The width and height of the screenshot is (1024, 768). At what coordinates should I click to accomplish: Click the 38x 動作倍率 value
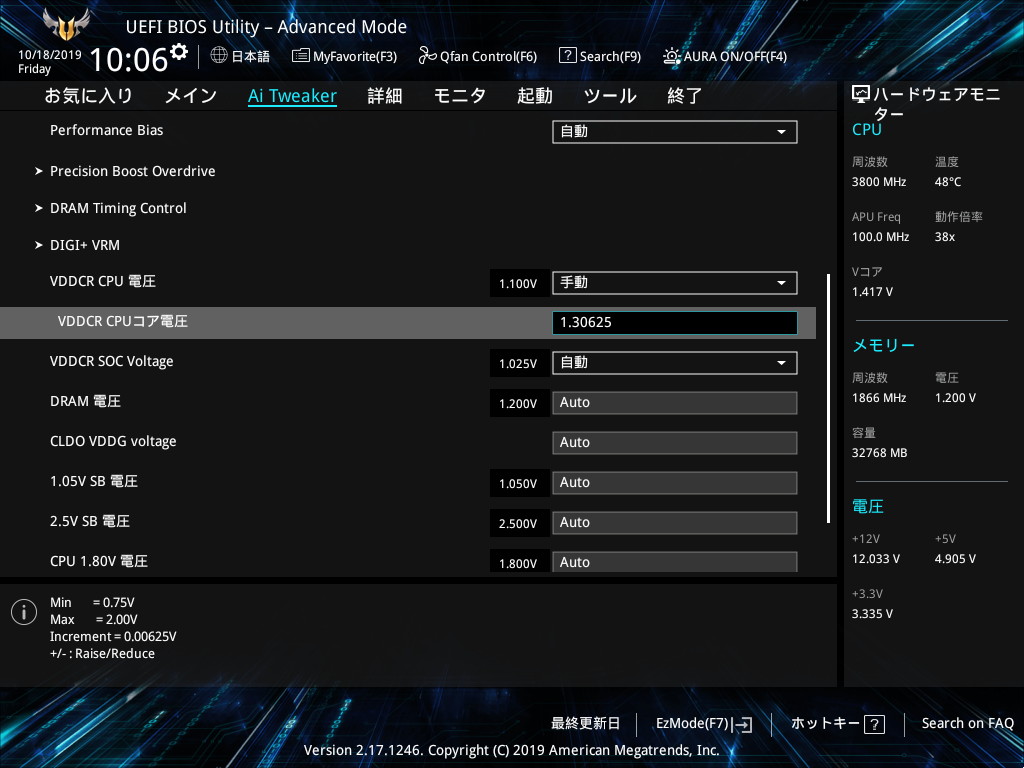pyautogui.click(x=944, y=237)
